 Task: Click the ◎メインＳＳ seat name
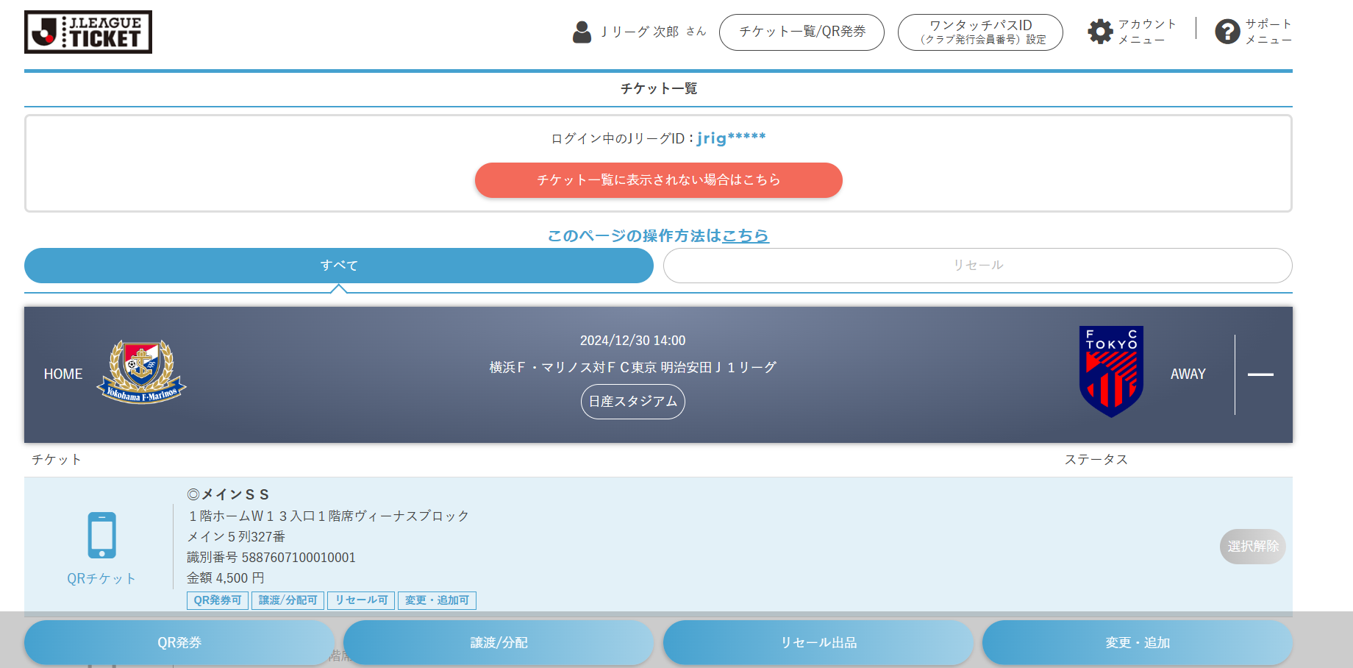(229, 494)
